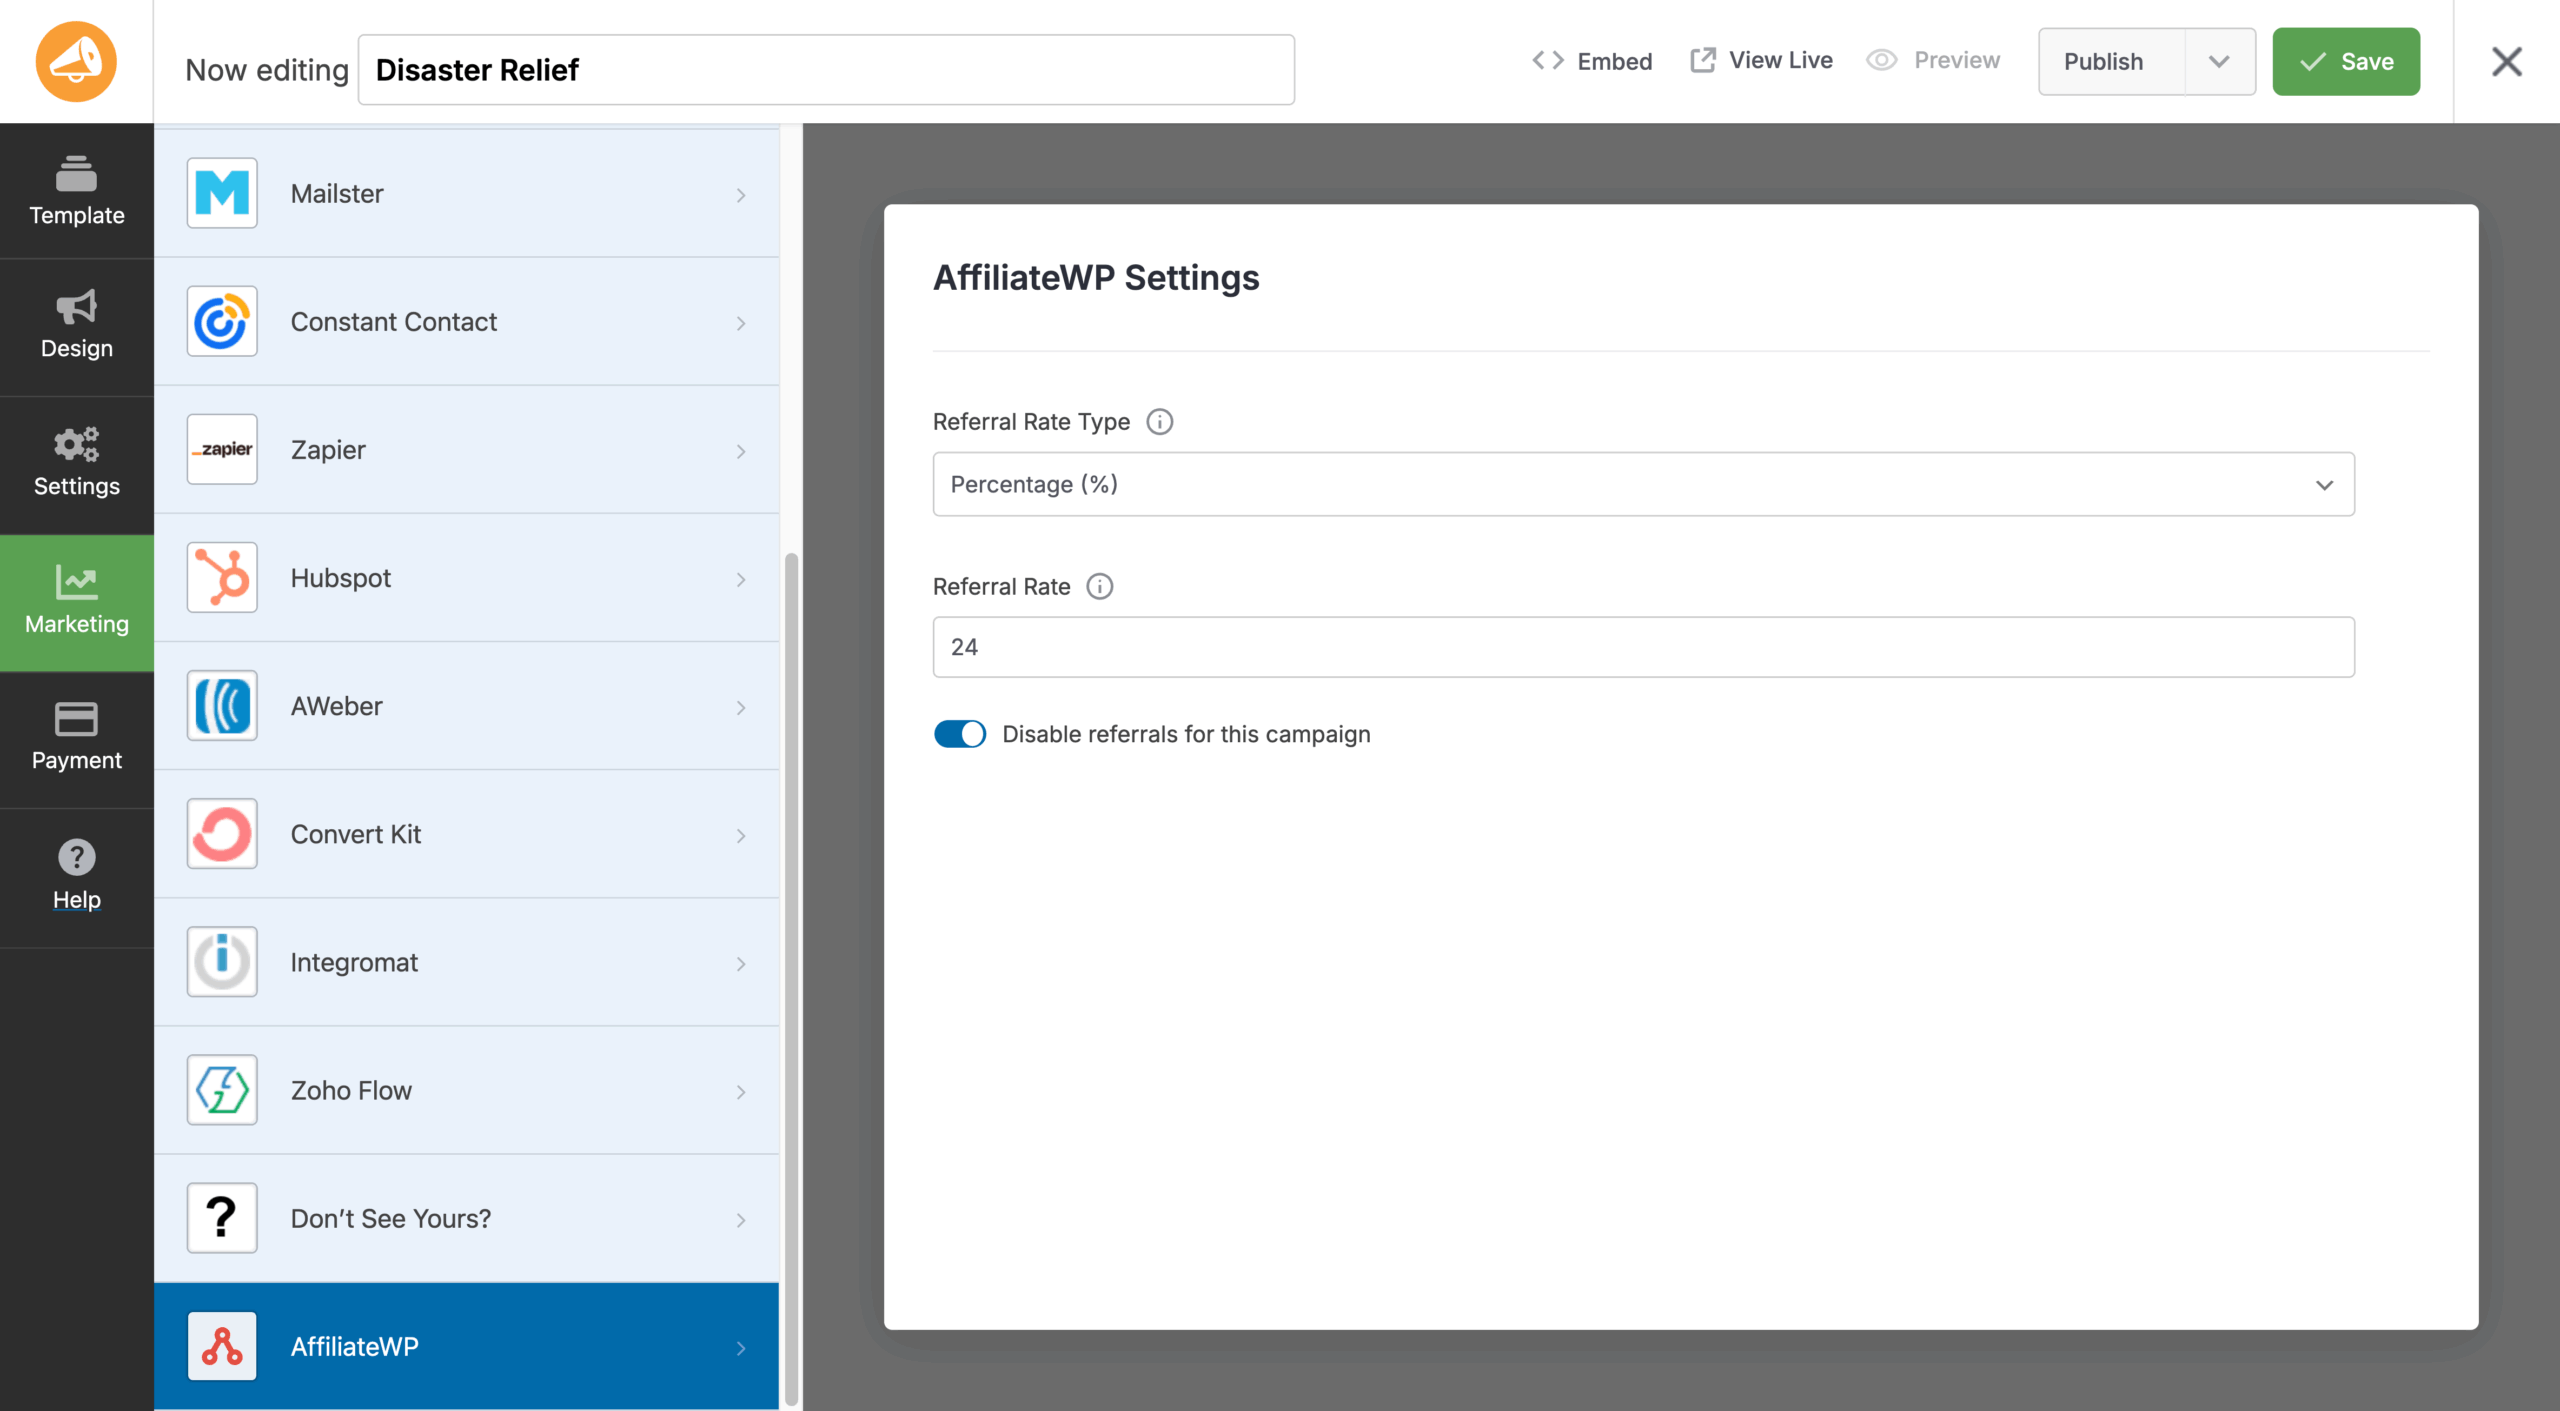Click the orange megaphone logo icon
This screenshot has width=2560, height=1411.
click(x=76, y=62)
